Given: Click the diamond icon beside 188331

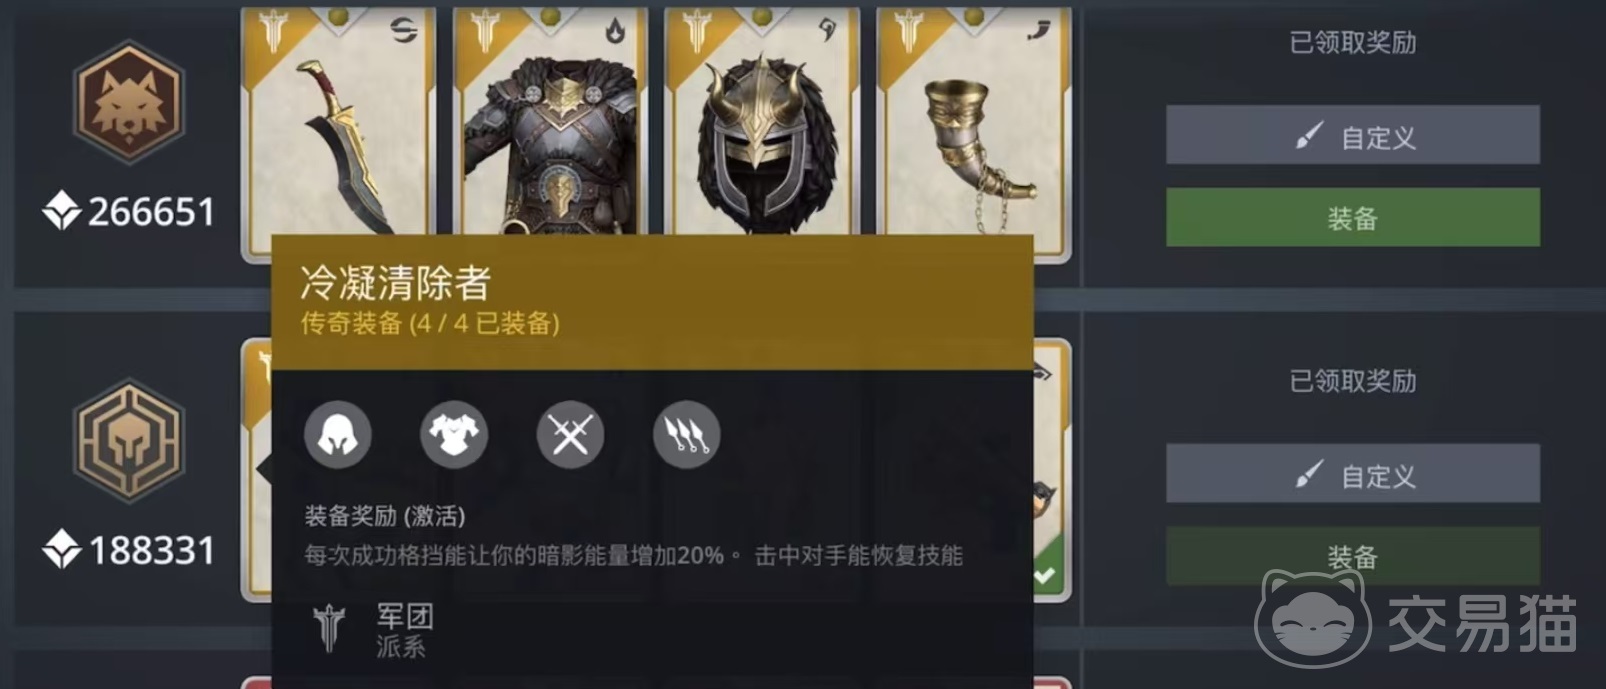Looking at the screenshot, I should 62,550.
